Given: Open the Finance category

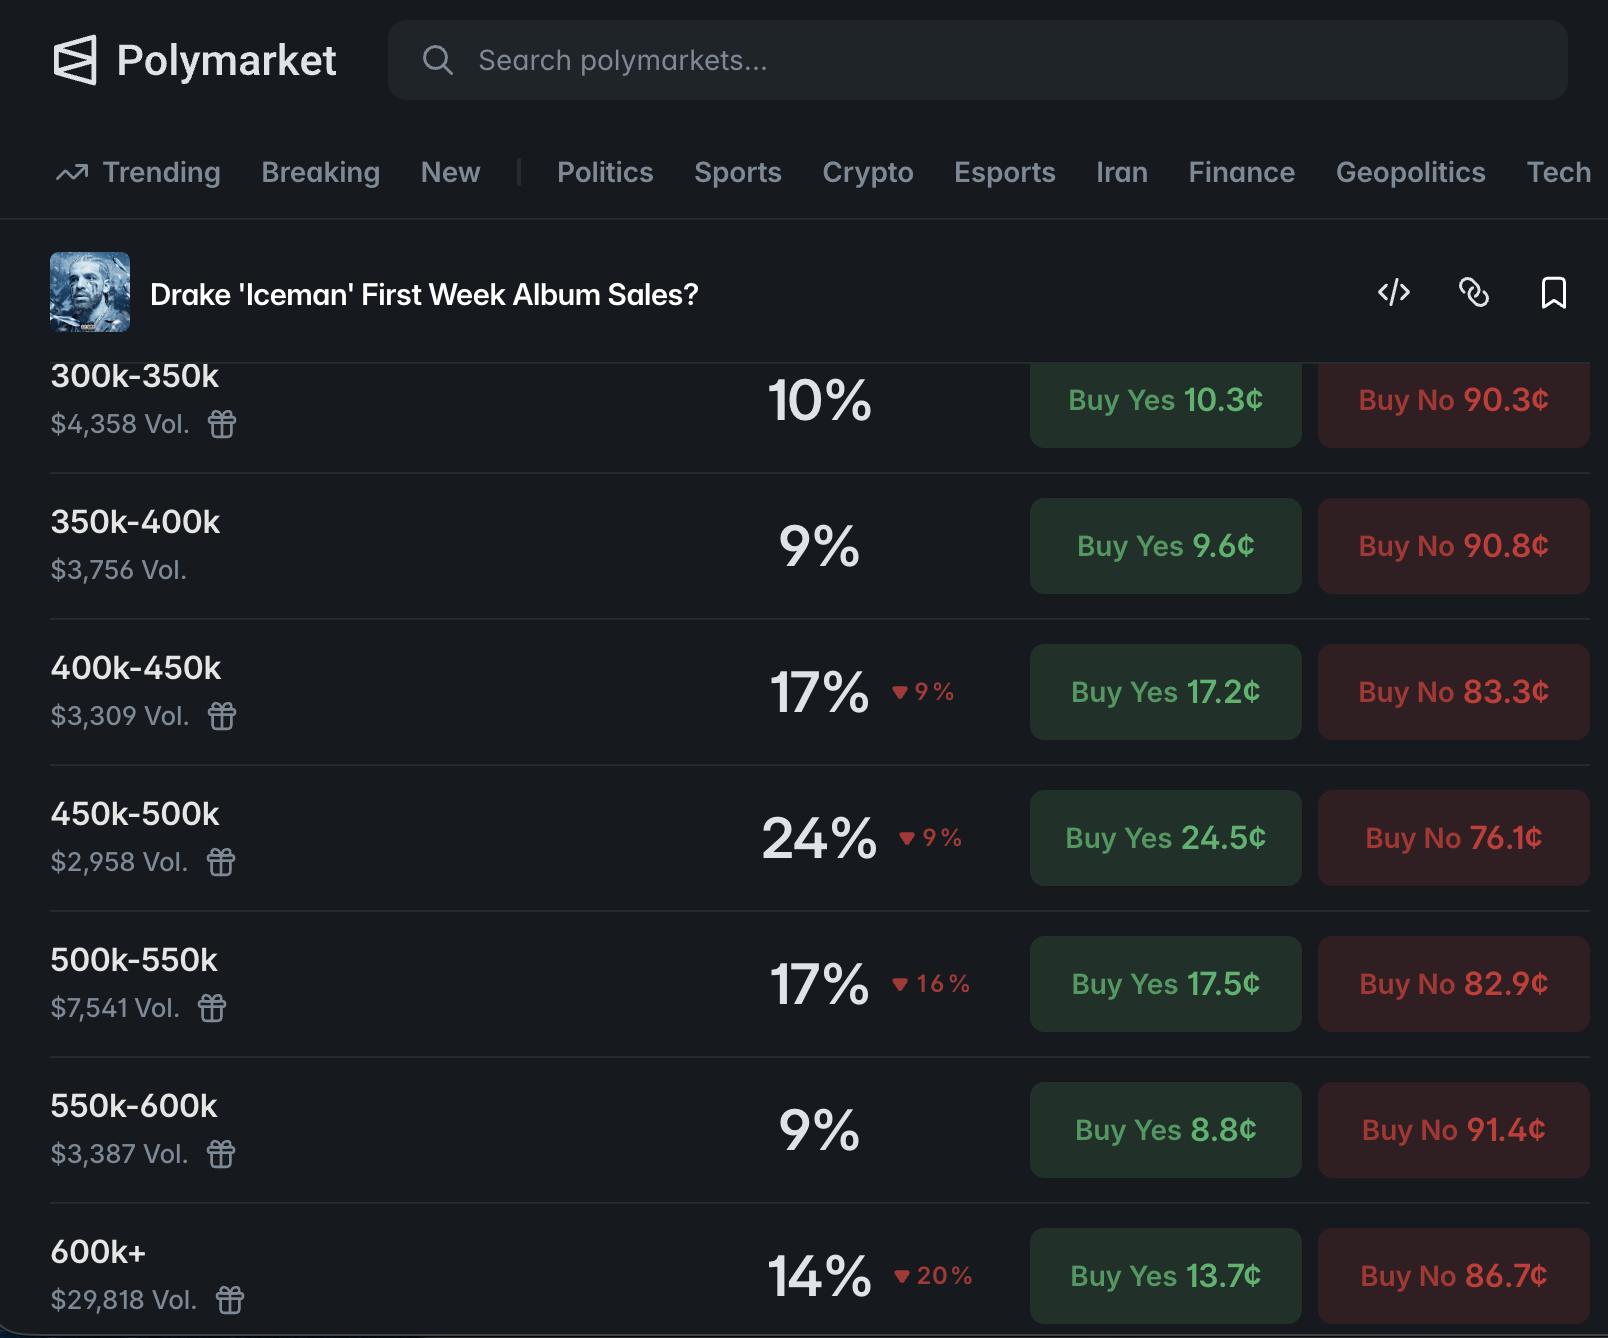Looking at the screenshot, I should (x=1242, y=172).
